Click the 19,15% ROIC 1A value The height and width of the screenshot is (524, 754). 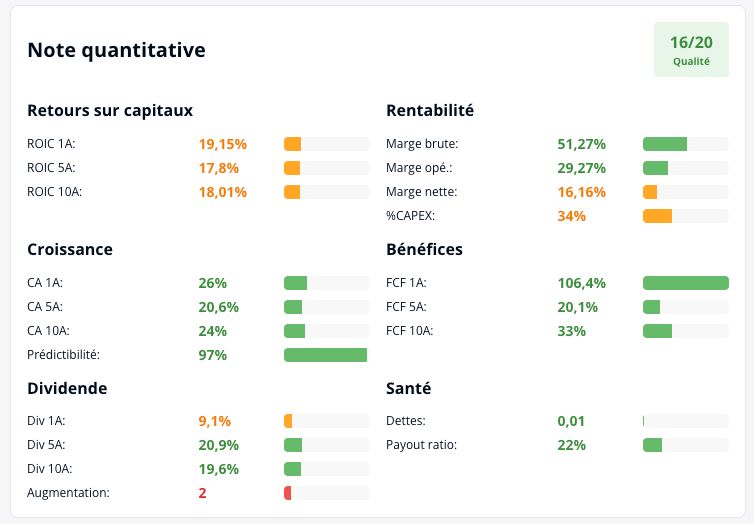223,144
